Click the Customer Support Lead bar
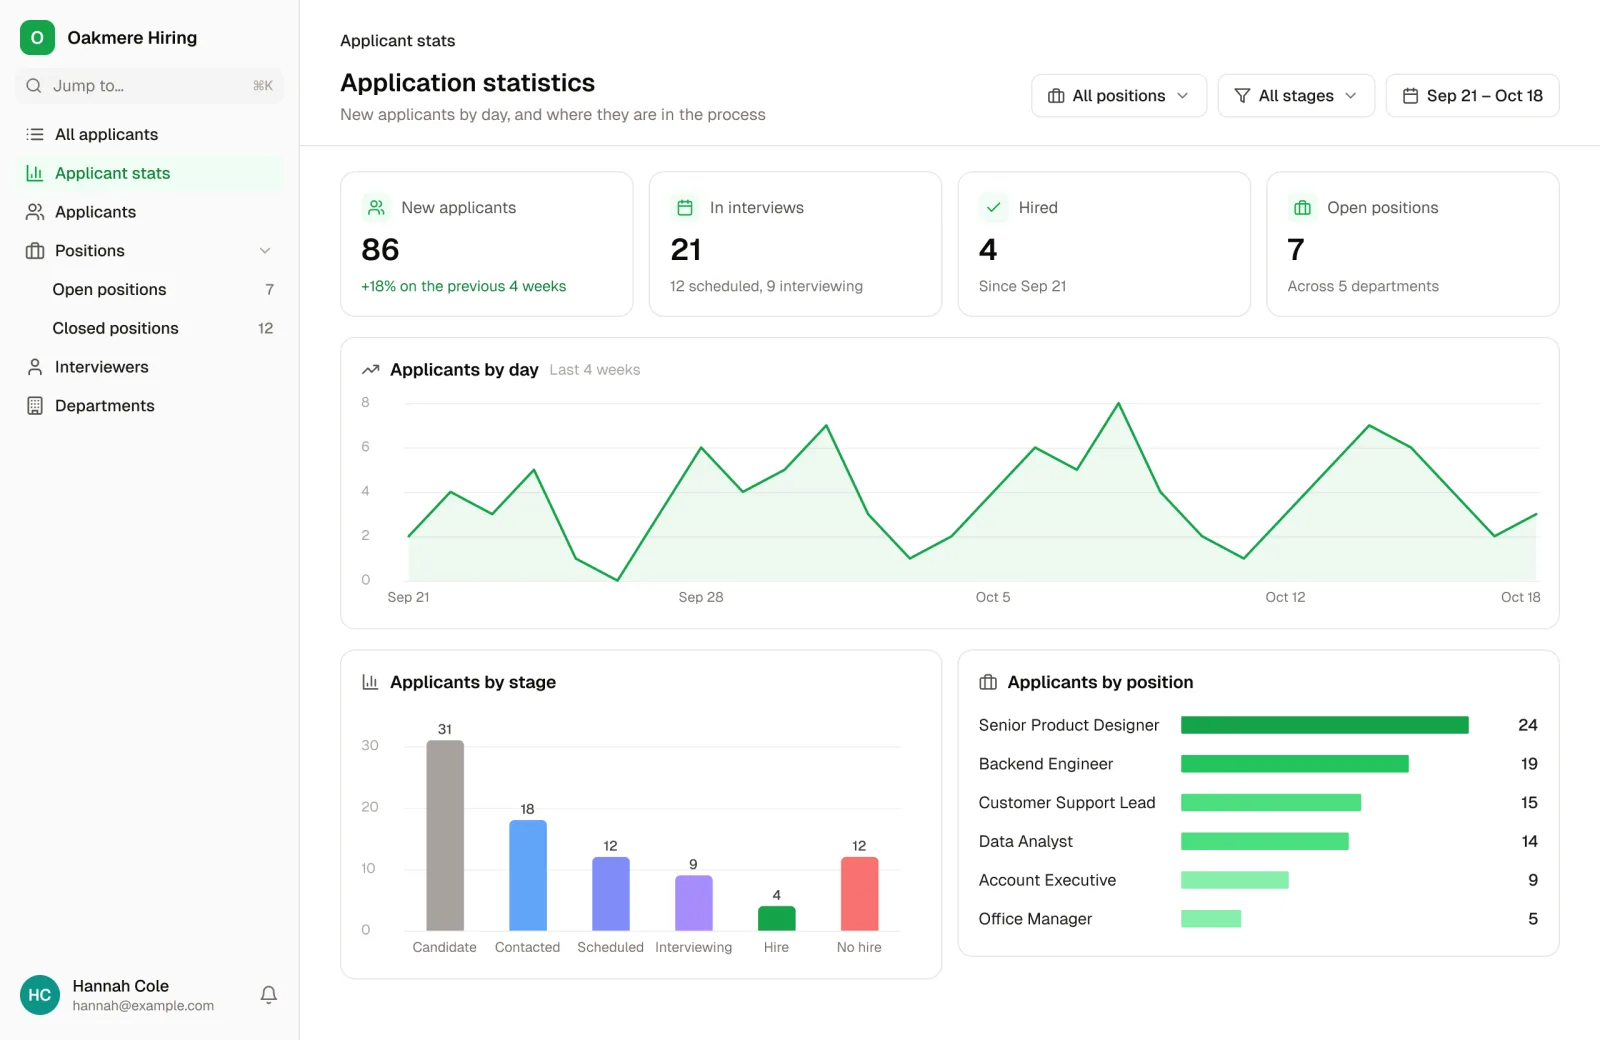The width and height of the screenshot is (1600, 1040). point(1271,803)
